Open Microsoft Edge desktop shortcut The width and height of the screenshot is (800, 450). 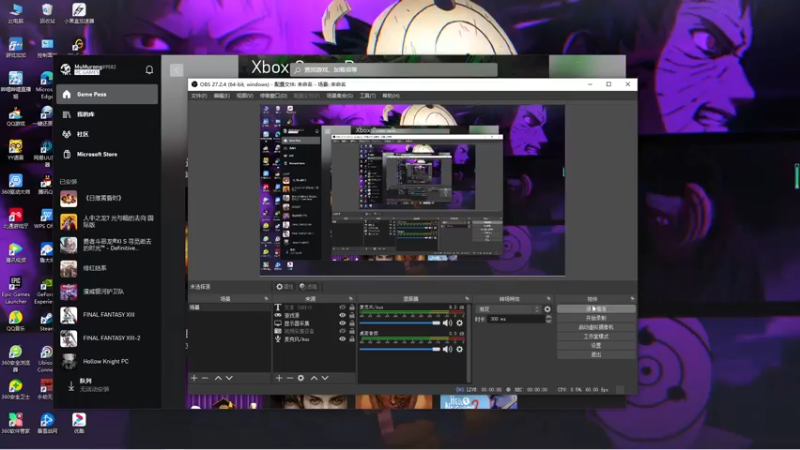click(45, 85)
